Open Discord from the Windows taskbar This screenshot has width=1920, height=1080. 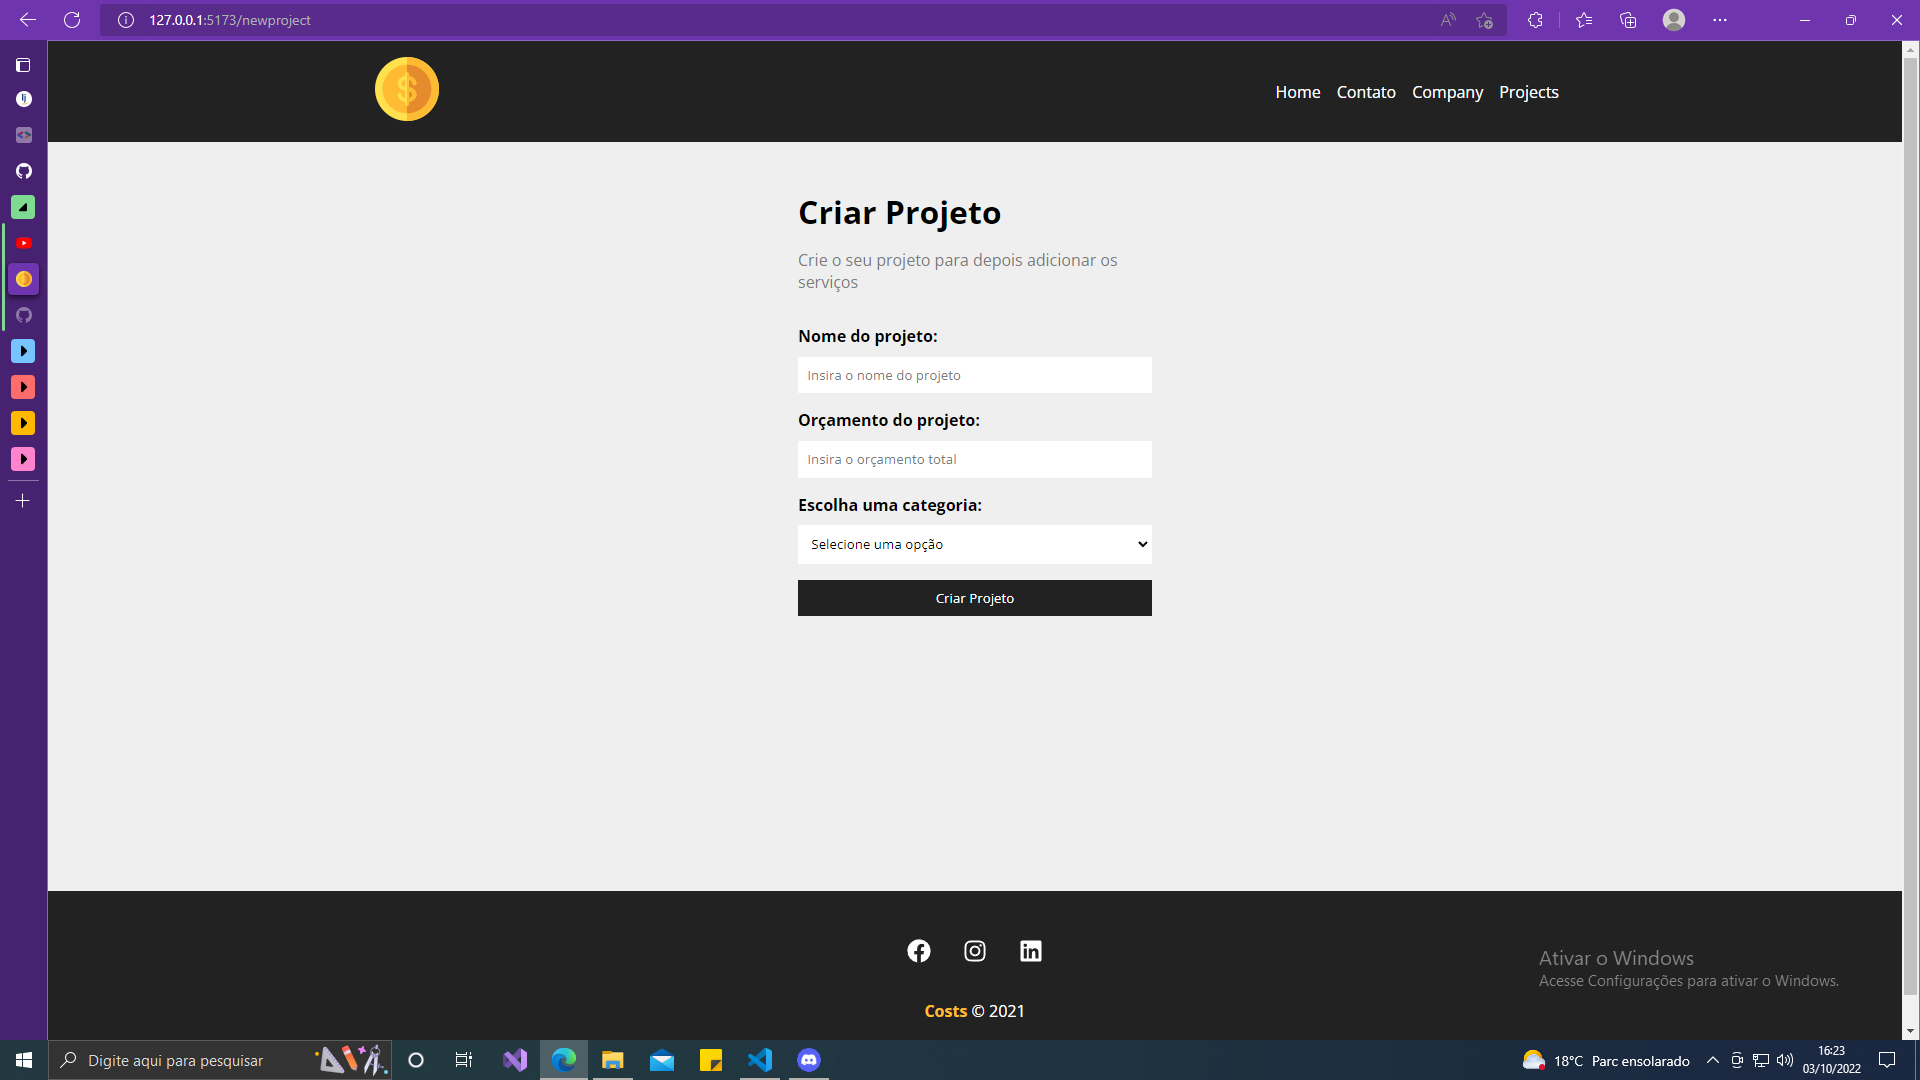809,1060
